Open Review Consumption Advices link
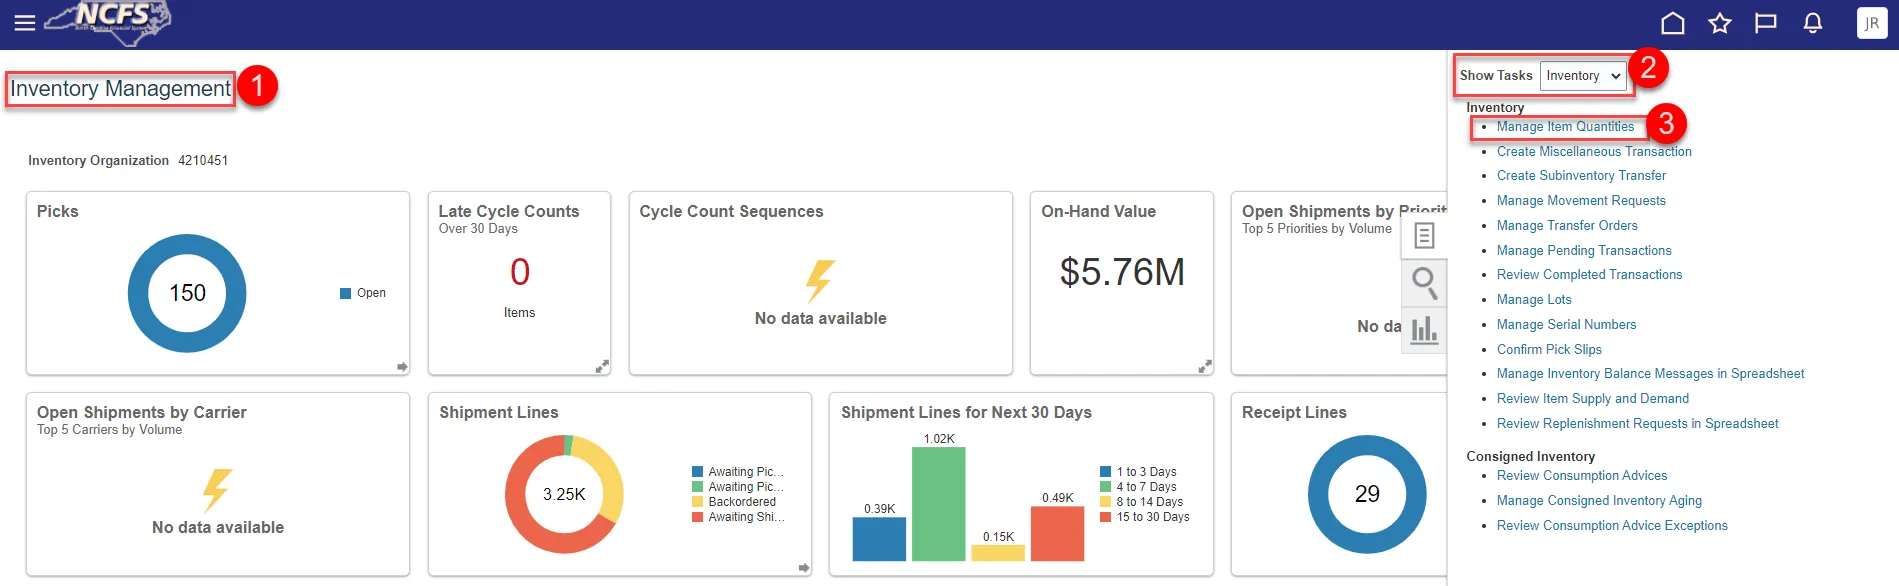 click(1582, 476)
